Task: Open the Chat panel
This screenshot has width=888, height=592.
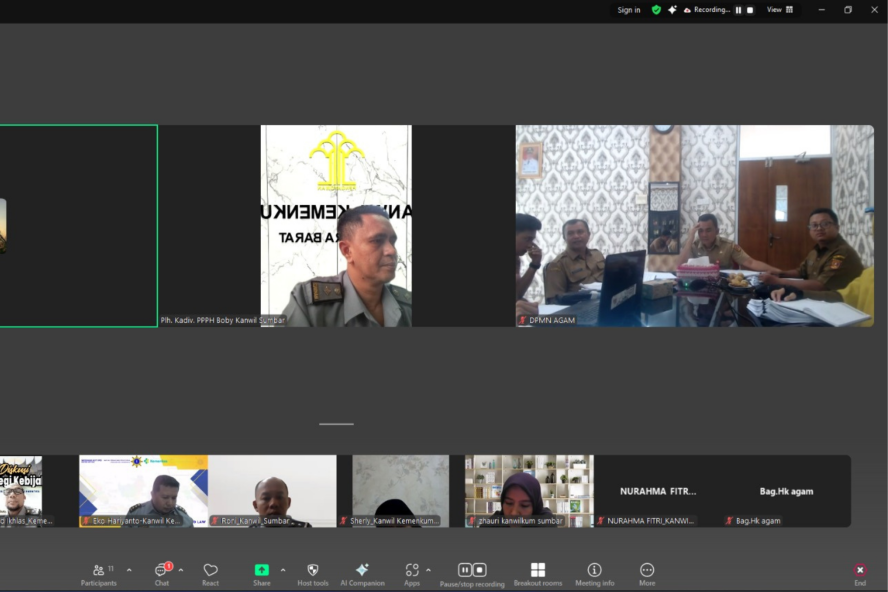Action: tap(161, 574)
